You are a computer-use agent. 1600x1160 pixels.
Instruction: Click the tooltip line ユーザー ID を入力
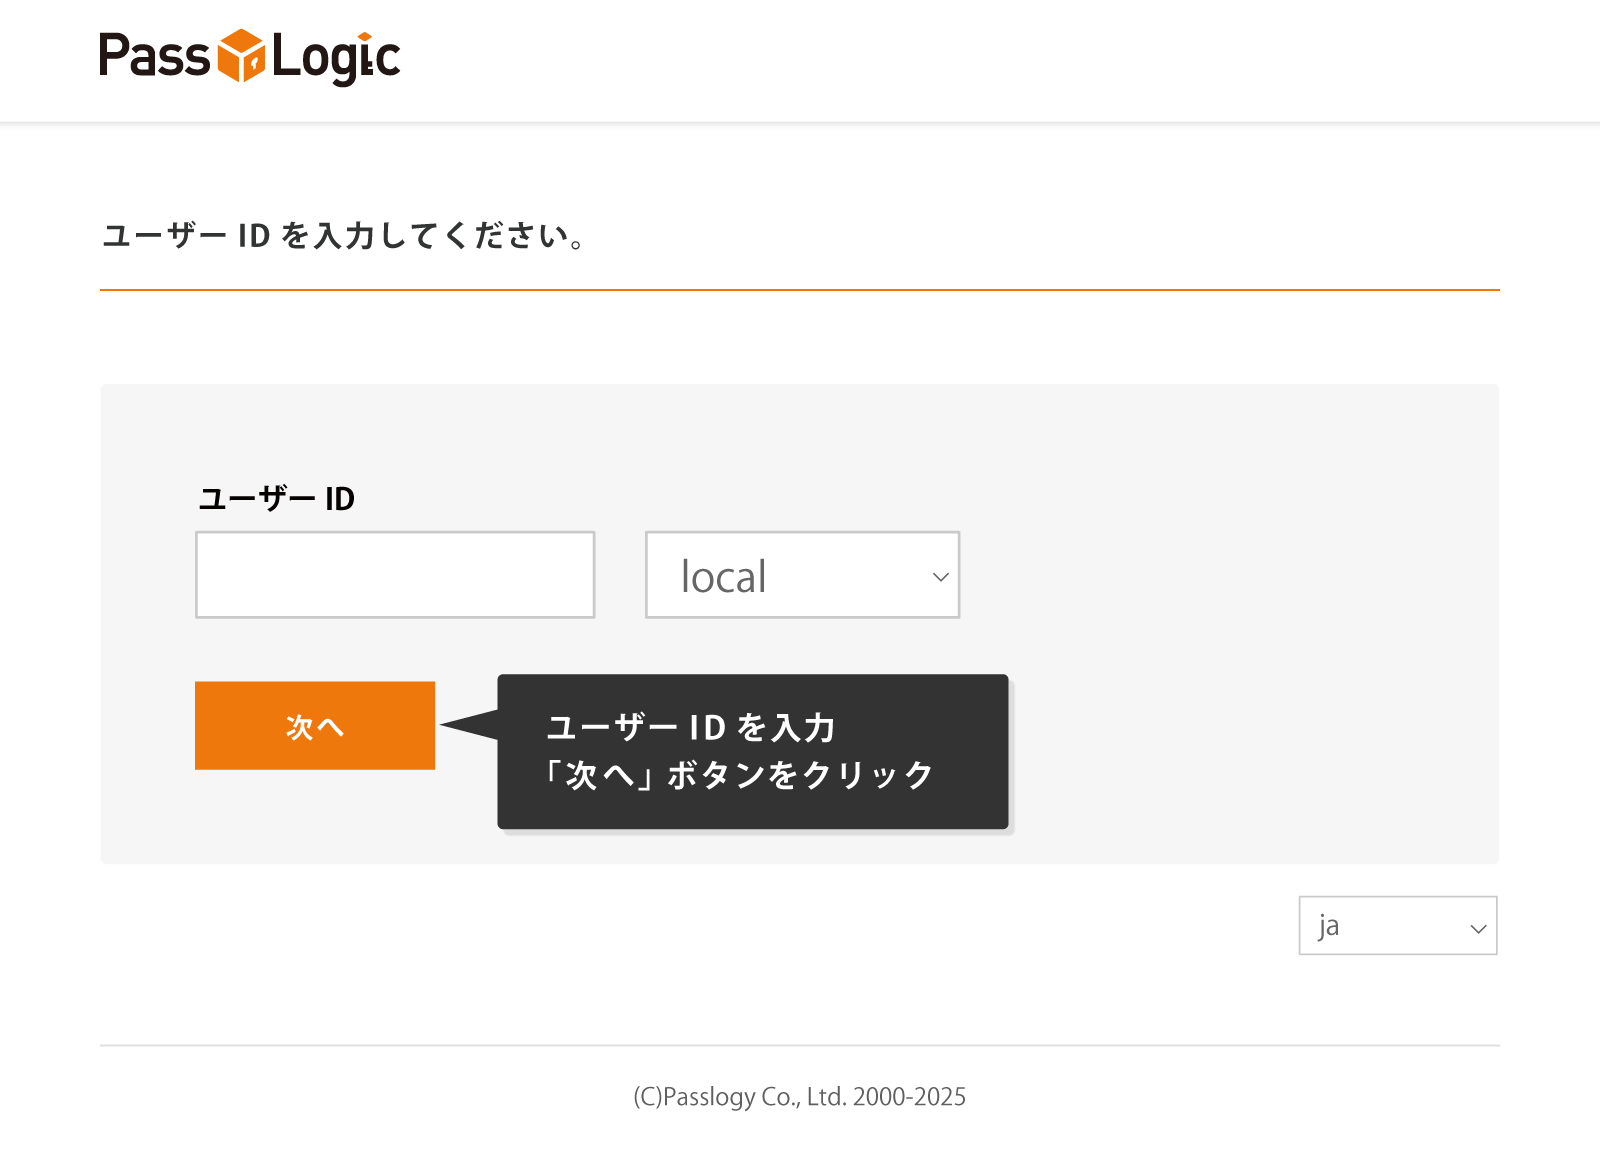[x=690, y=727]
